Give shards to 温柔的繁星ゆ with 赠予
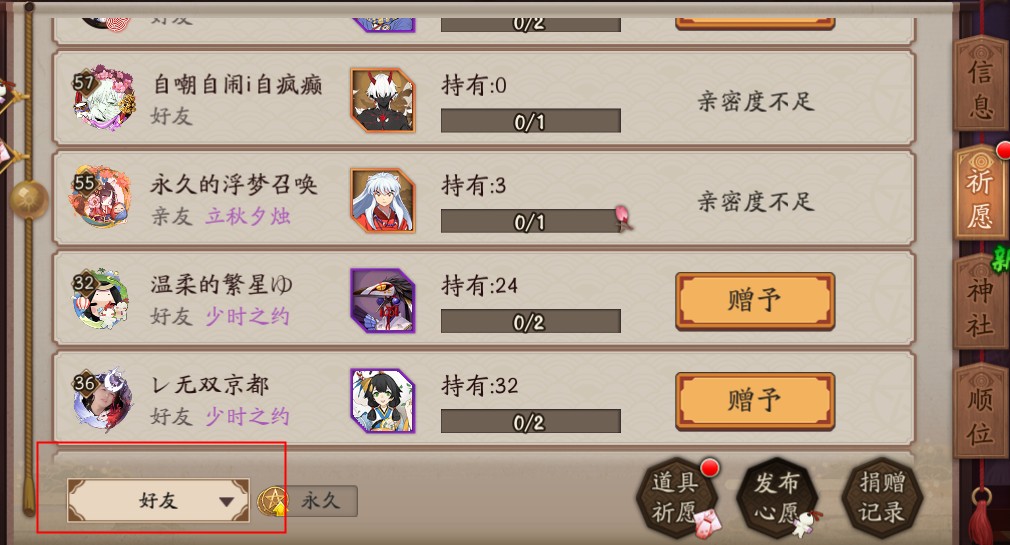The image size is (1010, 545). (x=755, y=301)
